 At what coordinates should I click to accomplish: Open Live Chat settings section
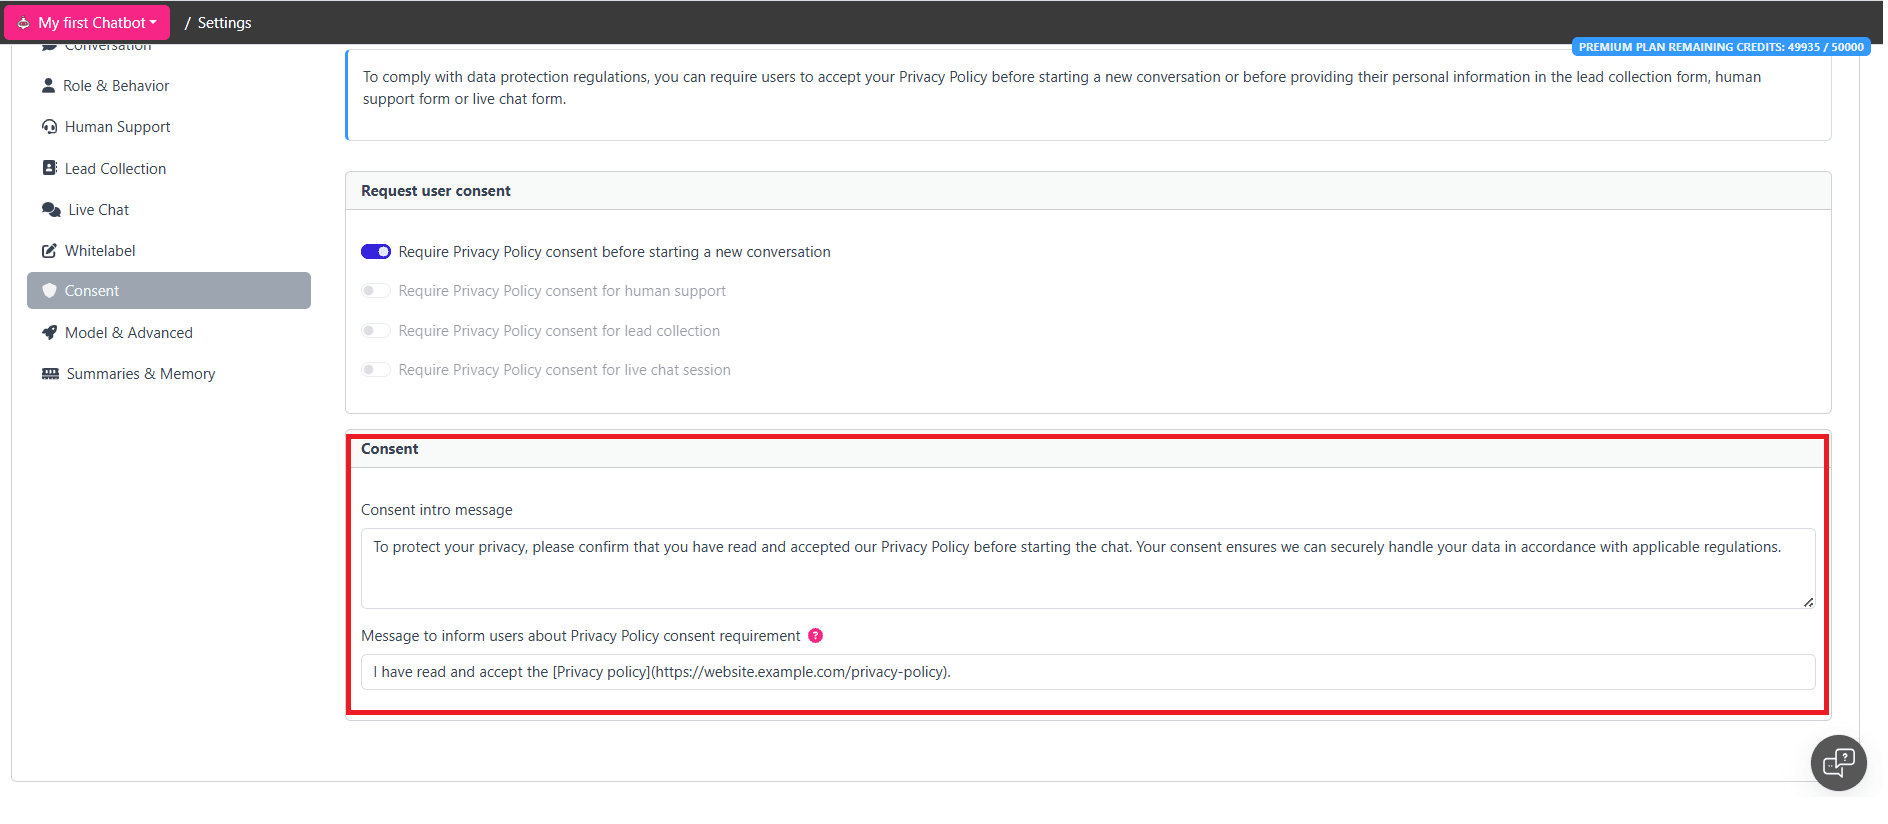(98, 210)
